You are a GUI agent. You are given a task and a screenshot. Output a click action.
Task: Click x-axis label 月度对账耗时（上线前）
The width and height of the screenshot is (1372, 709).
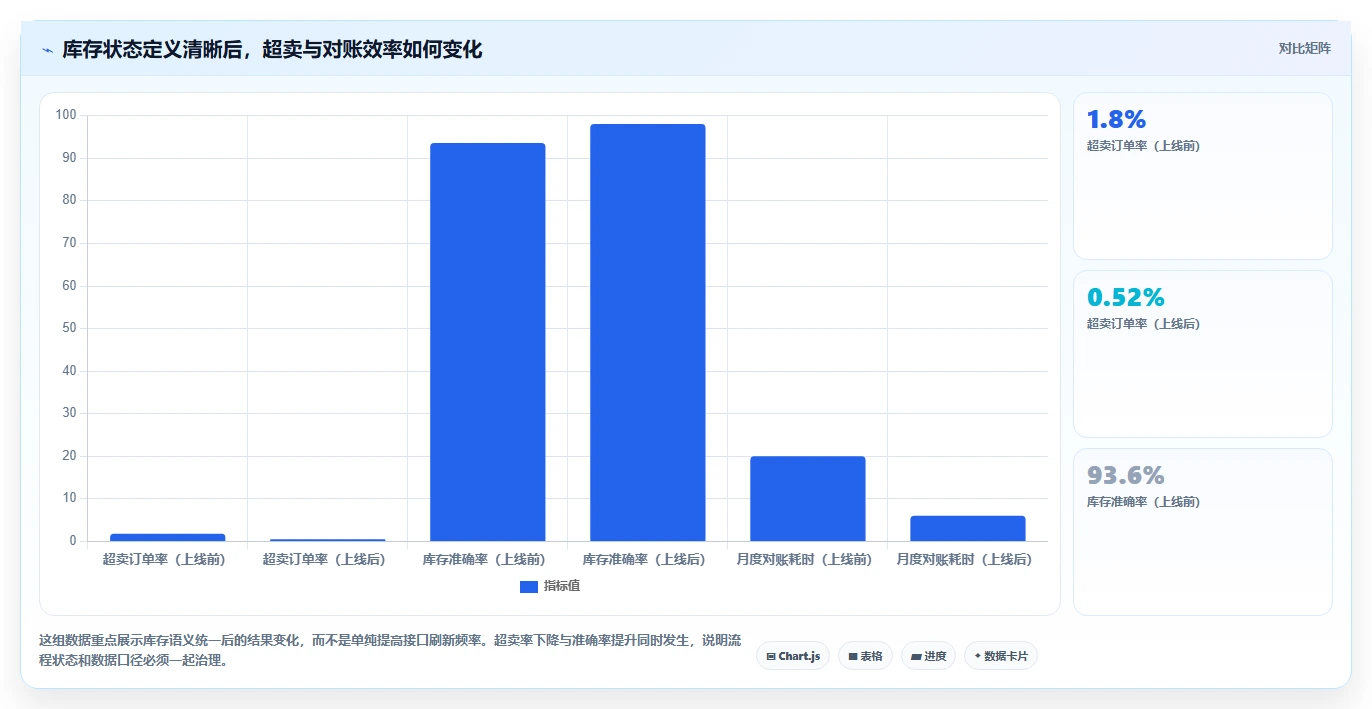point(805,560)
